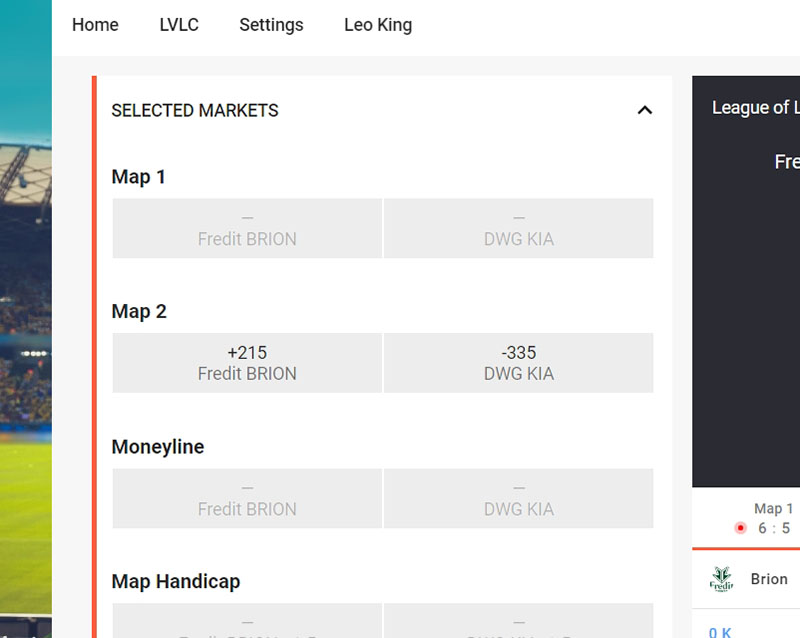This screenshot has height=638, width=800.
Task: Open Settings in the top navigation
Action: click(x=271, y=24)
